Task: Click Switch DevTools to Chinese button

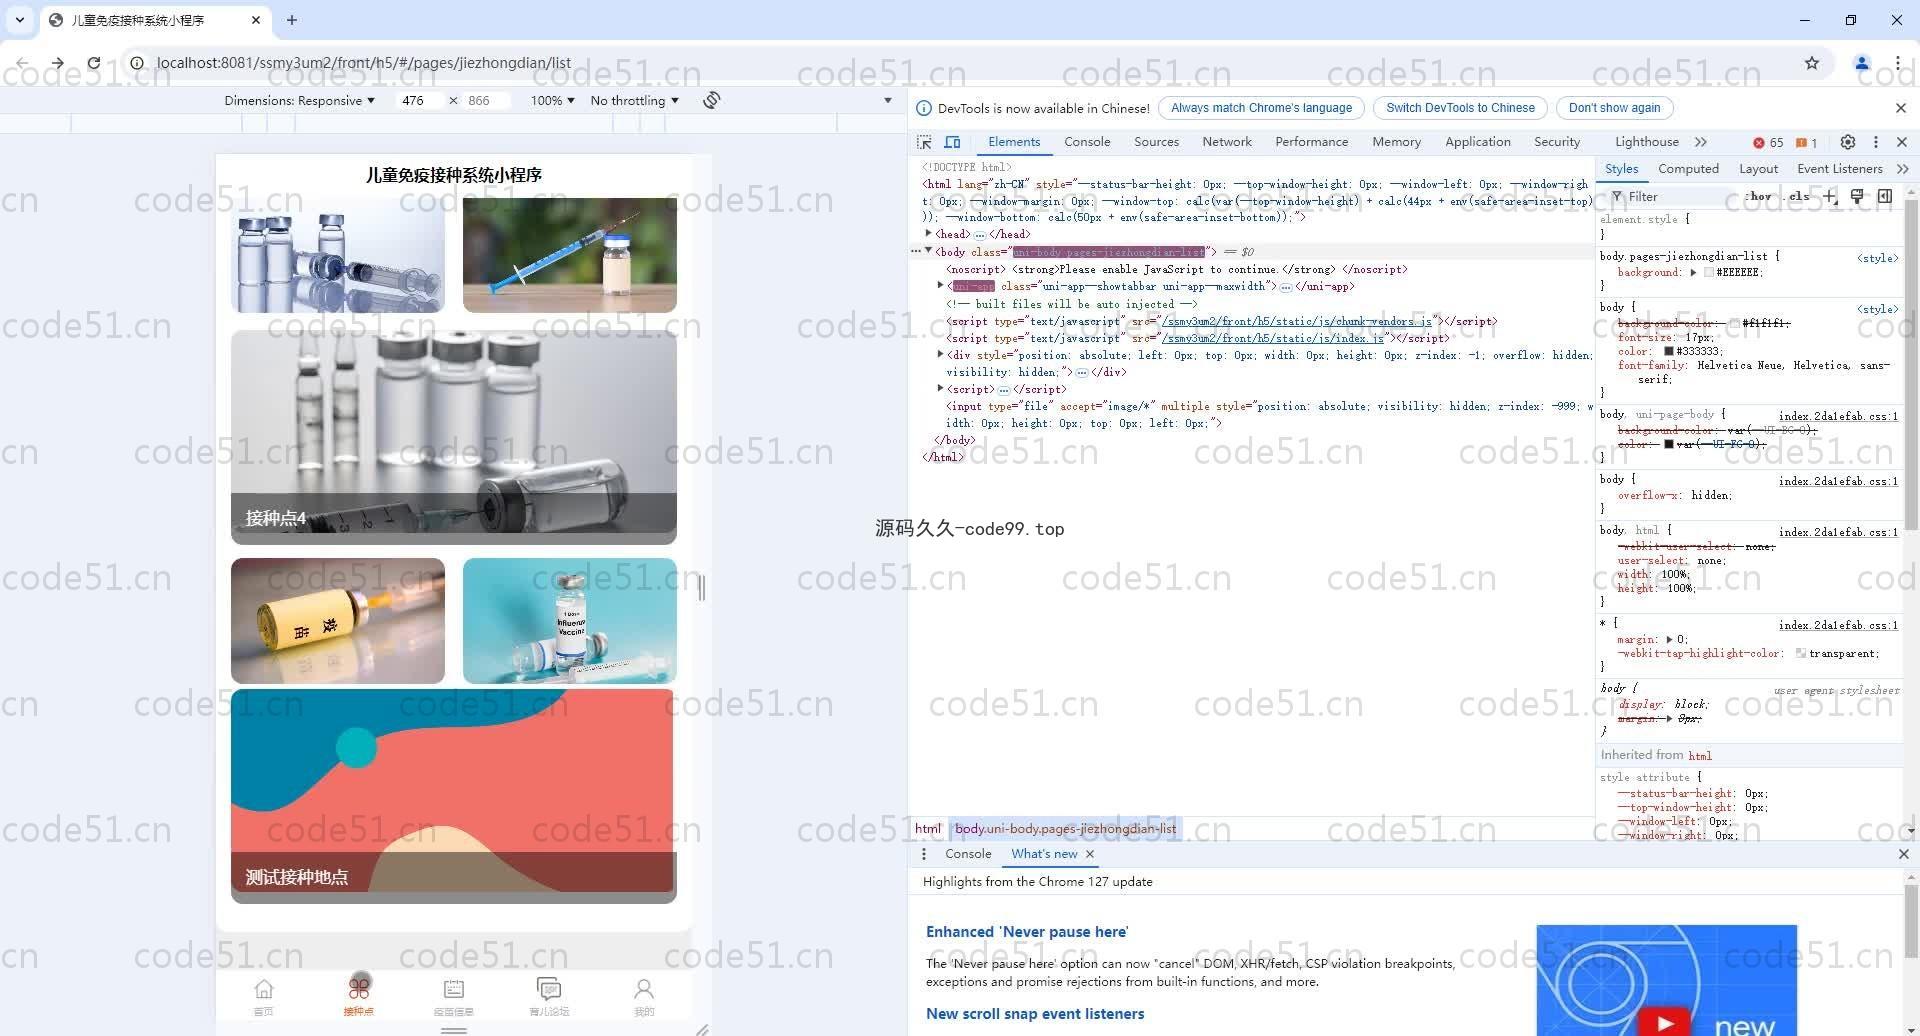Action: [x=1460, y=108]
